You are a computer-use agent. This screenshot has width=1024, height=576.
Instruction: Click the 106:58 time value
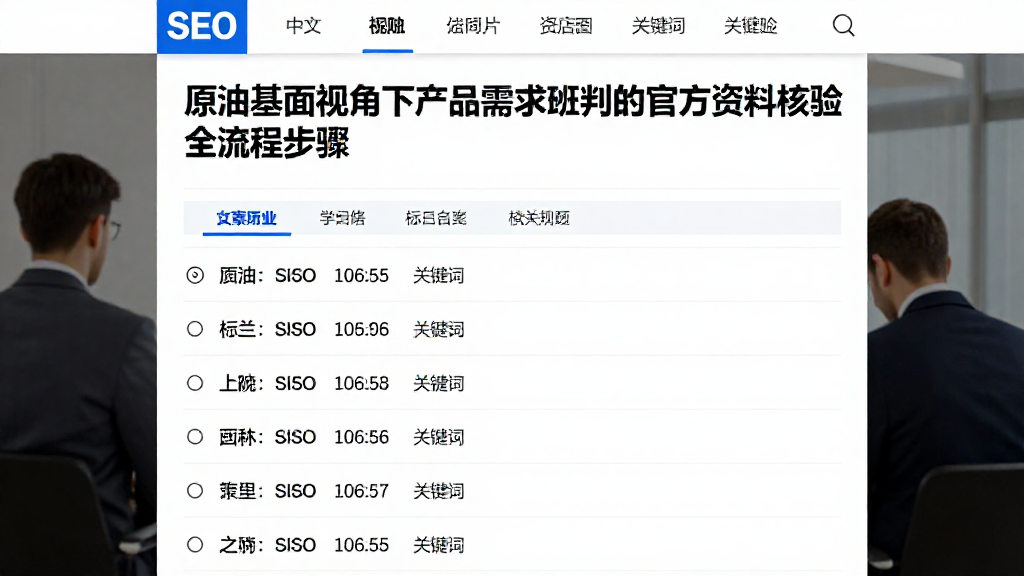pyautogui.click(x=361, y=383)
